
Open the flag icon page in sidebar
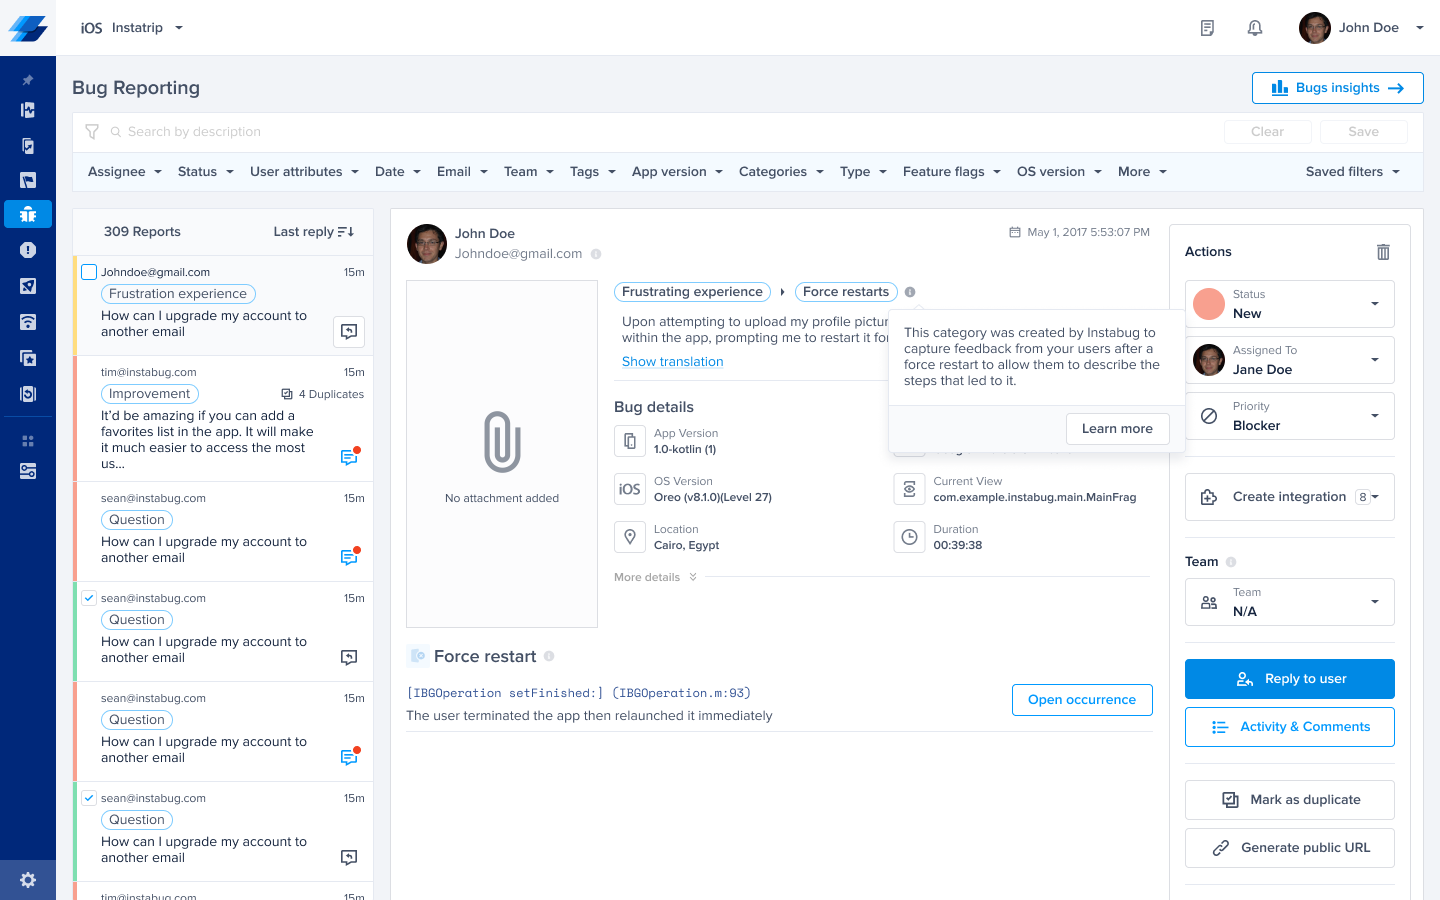pos(28,181)
